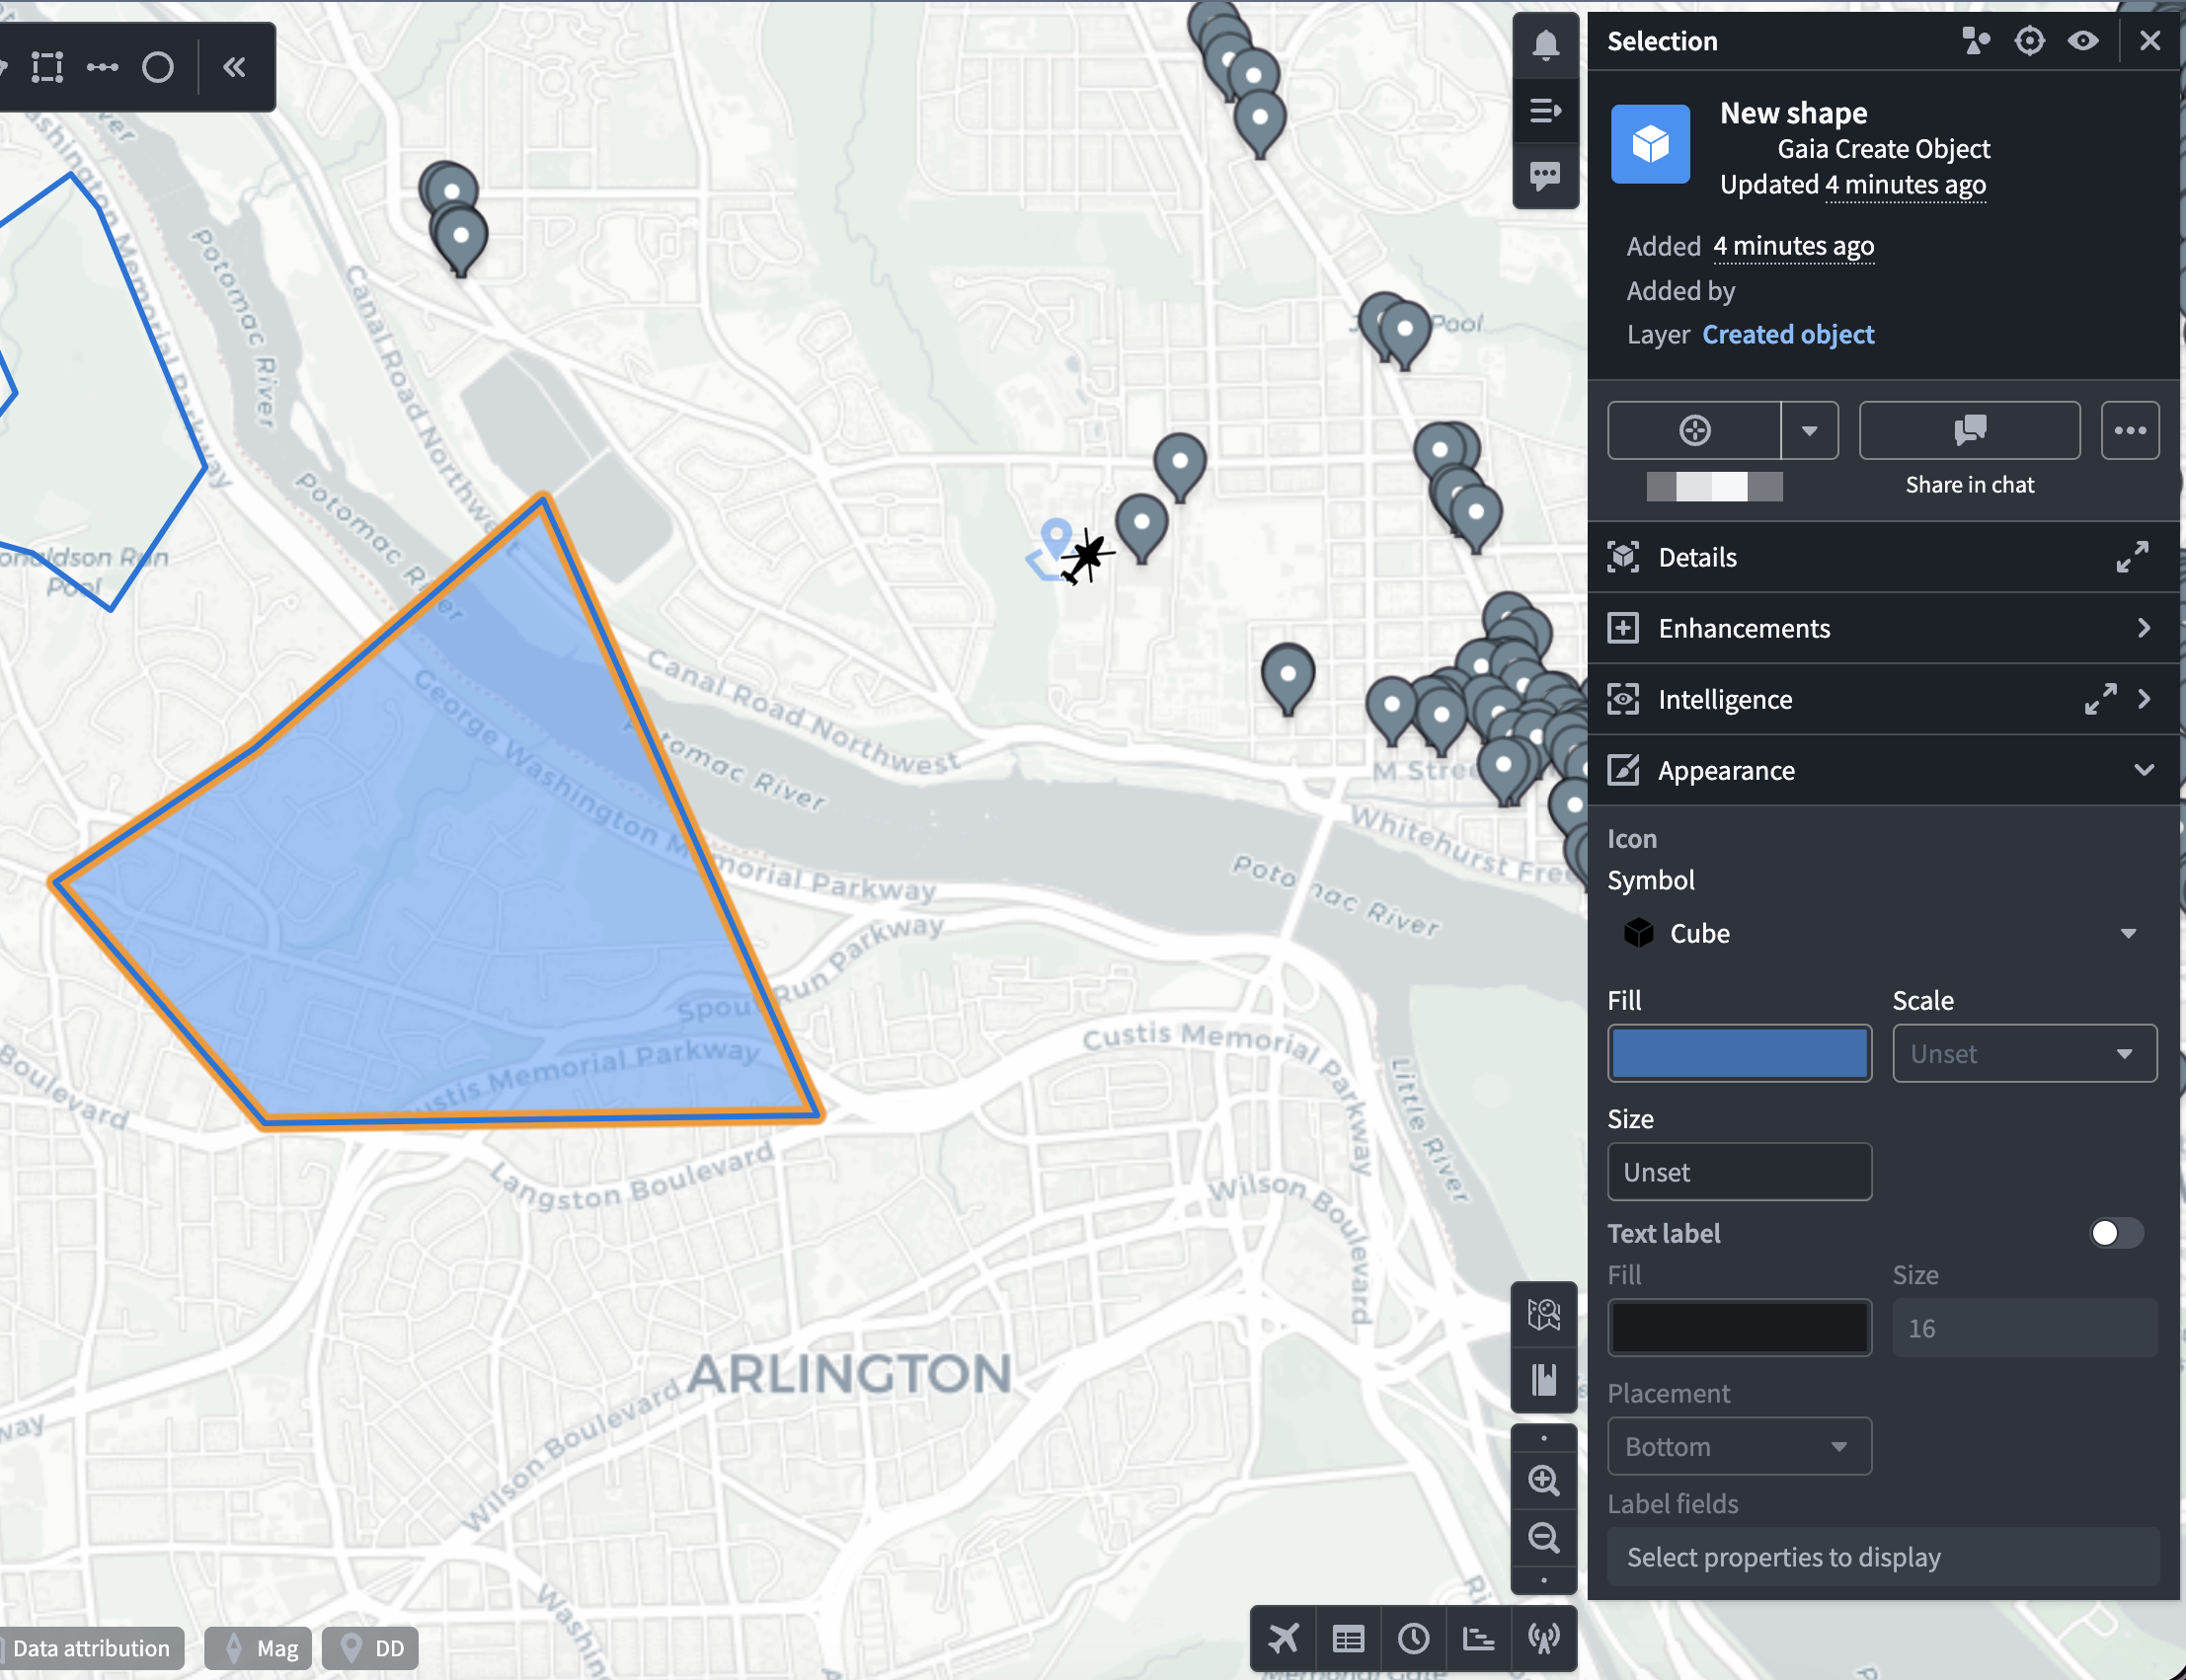
Task: Open the list panel icon below the bell
Action: click(1545, 110)
